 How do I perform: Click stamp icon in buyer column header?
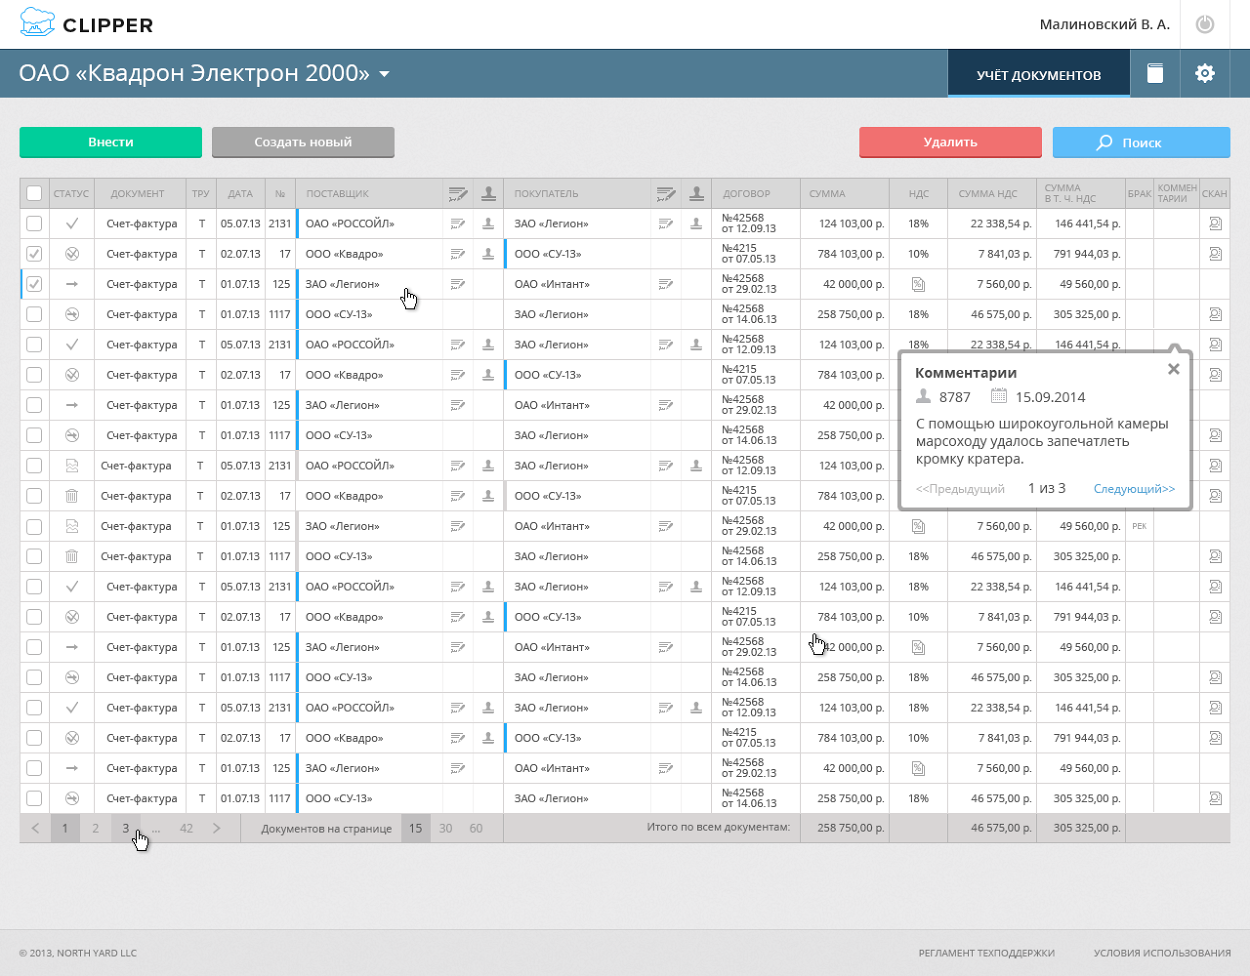coord(696,194)
